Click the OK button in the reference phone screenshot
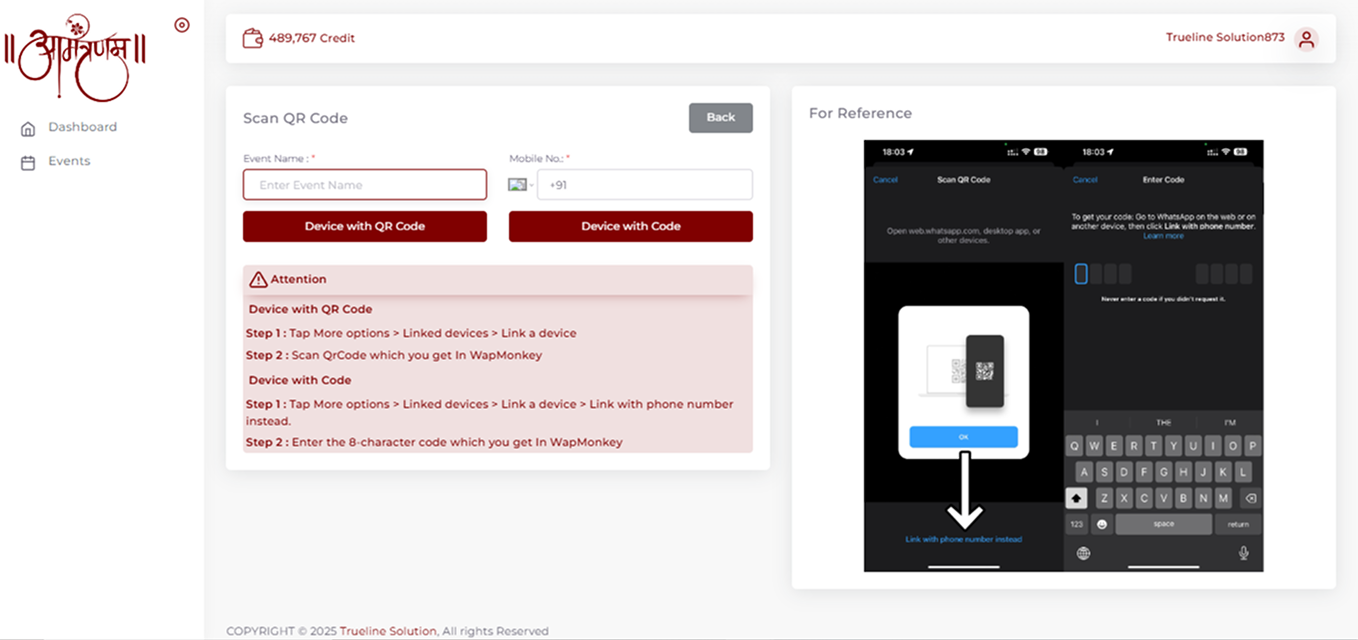 point(963,437)
